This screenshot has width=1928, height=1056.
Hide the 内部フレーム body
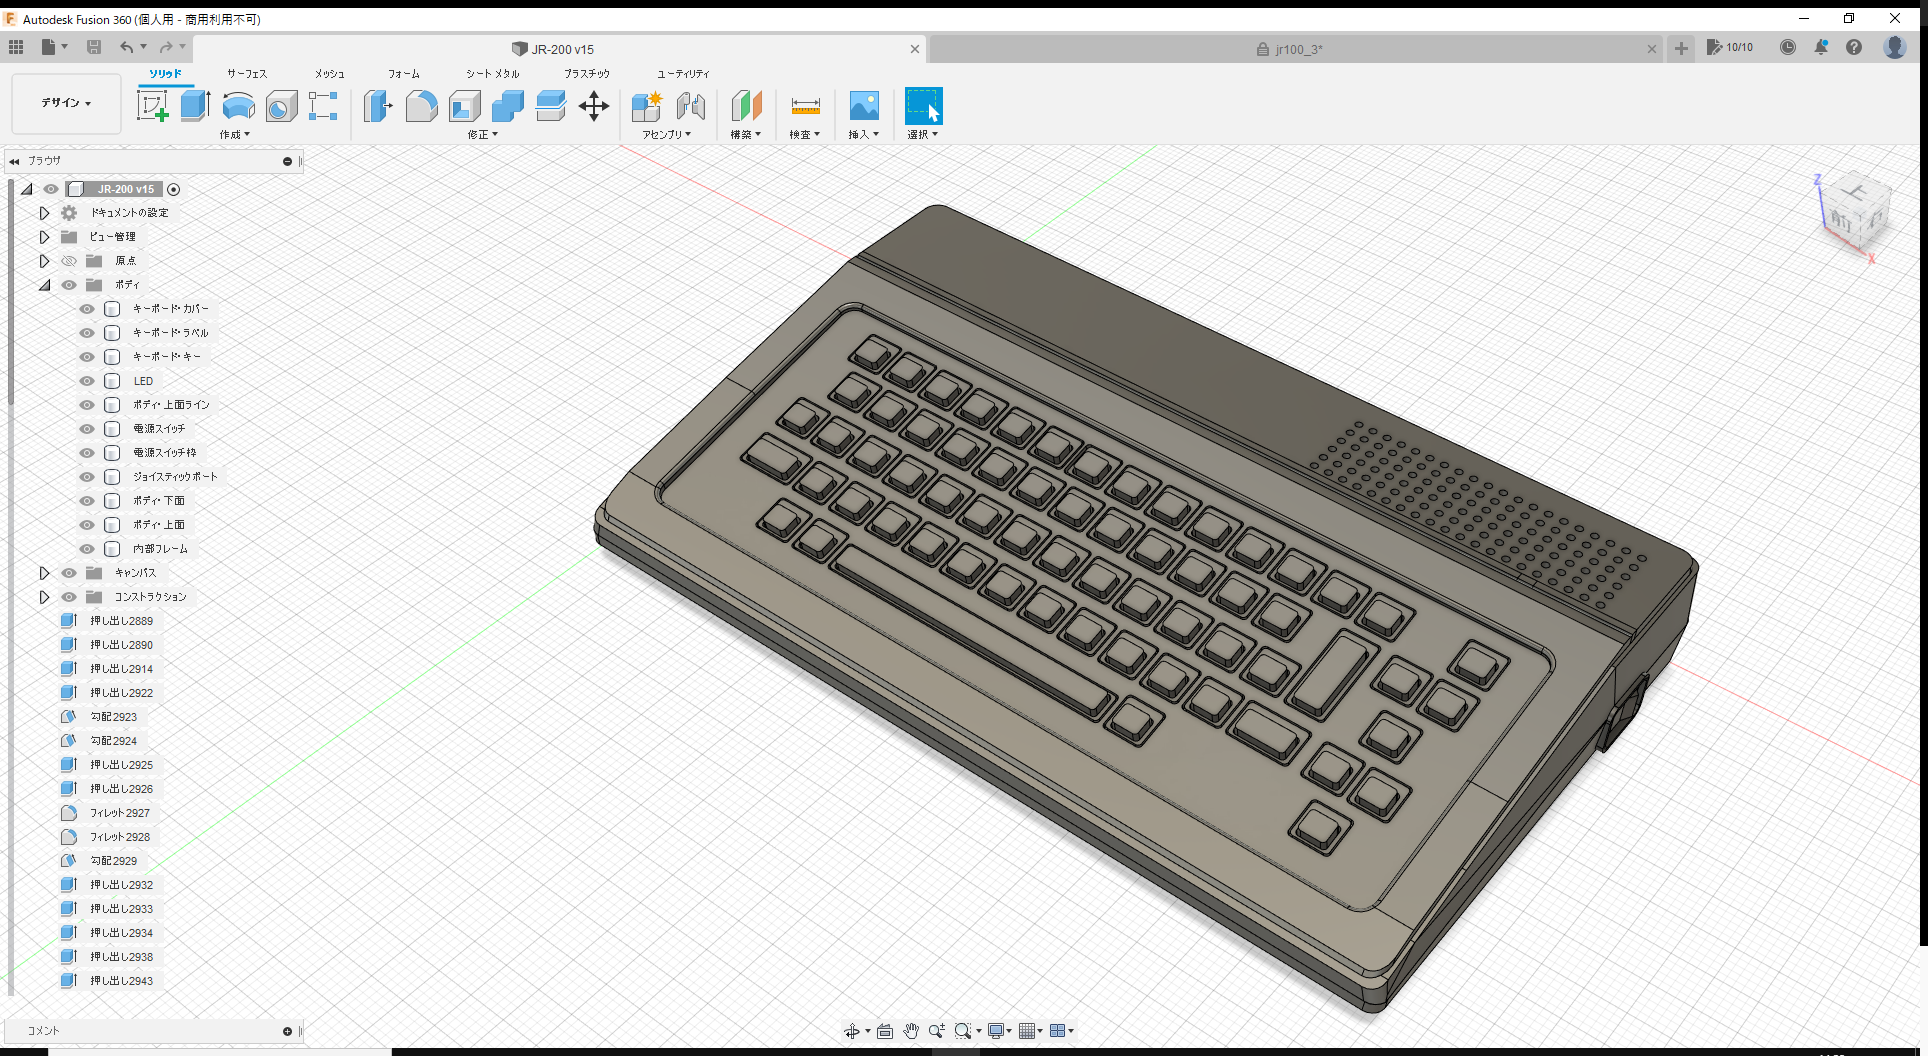(87, 548)
